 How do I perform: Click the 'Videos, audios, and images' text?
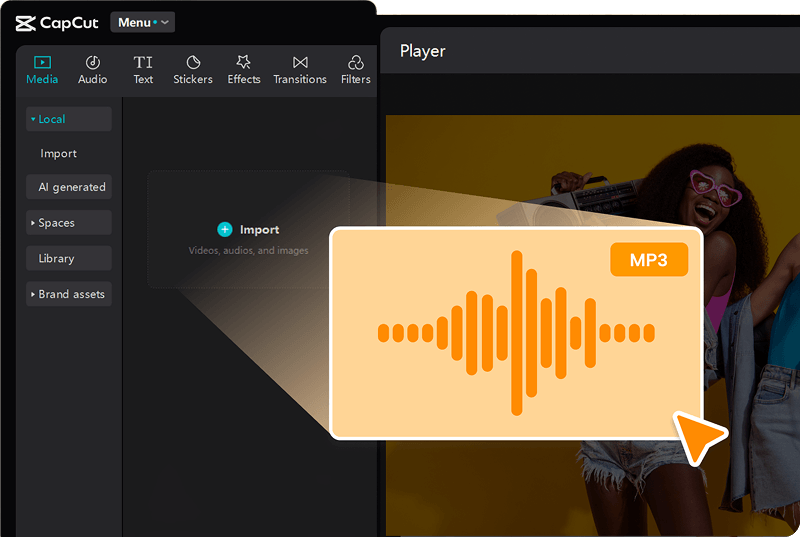coord(248,250)
